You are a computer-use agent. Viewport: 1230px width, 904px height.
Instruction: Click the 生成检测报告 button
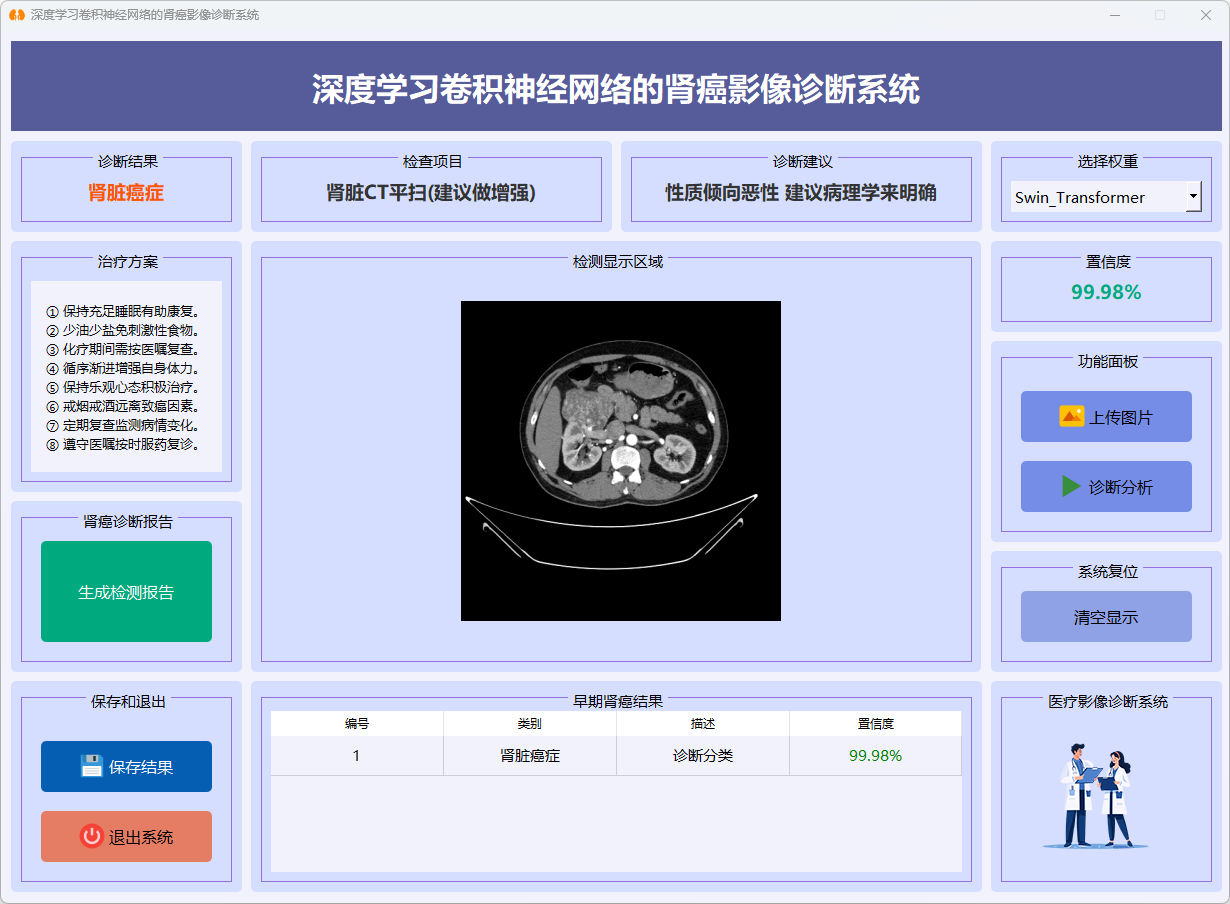[126, 592]
